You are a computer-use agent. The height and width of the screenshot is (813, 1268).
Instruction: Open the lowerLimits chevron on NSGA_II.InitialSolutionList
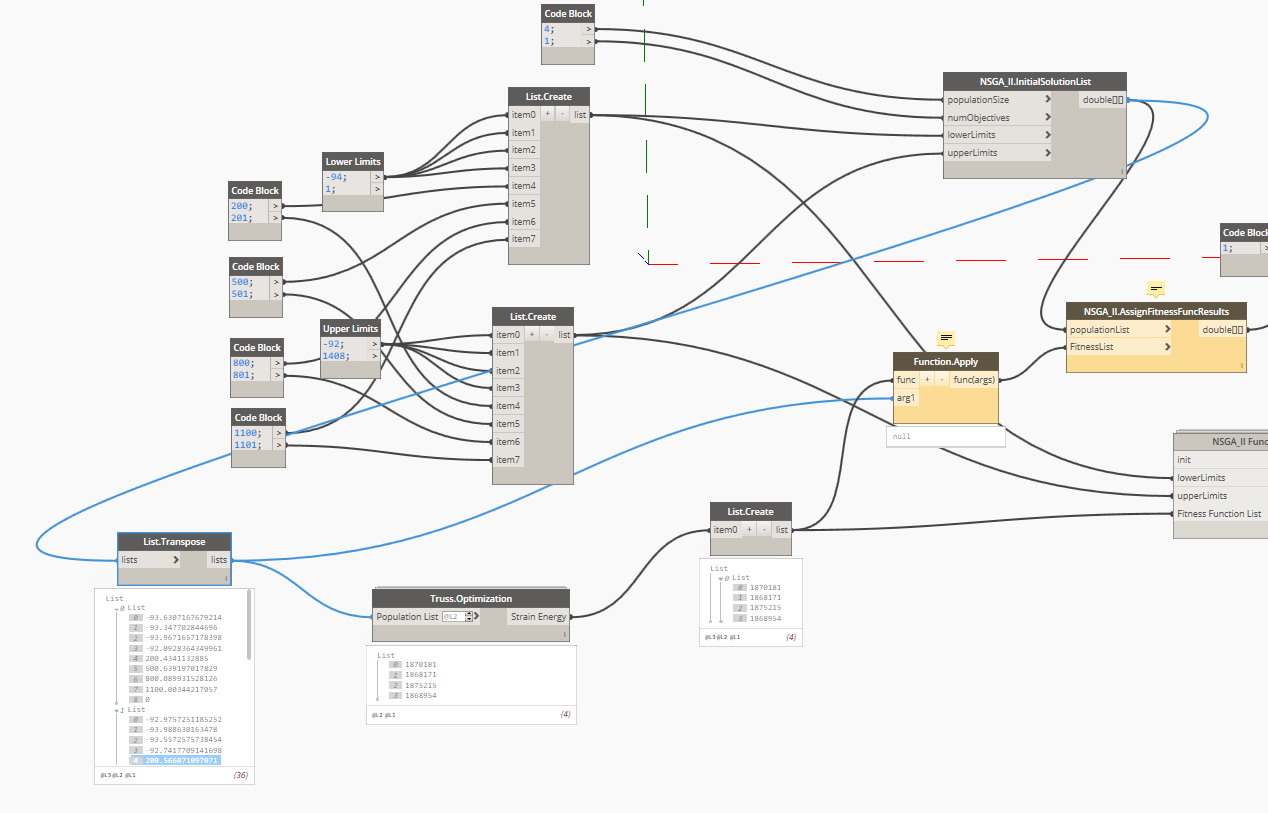(x=1047, y=135)
